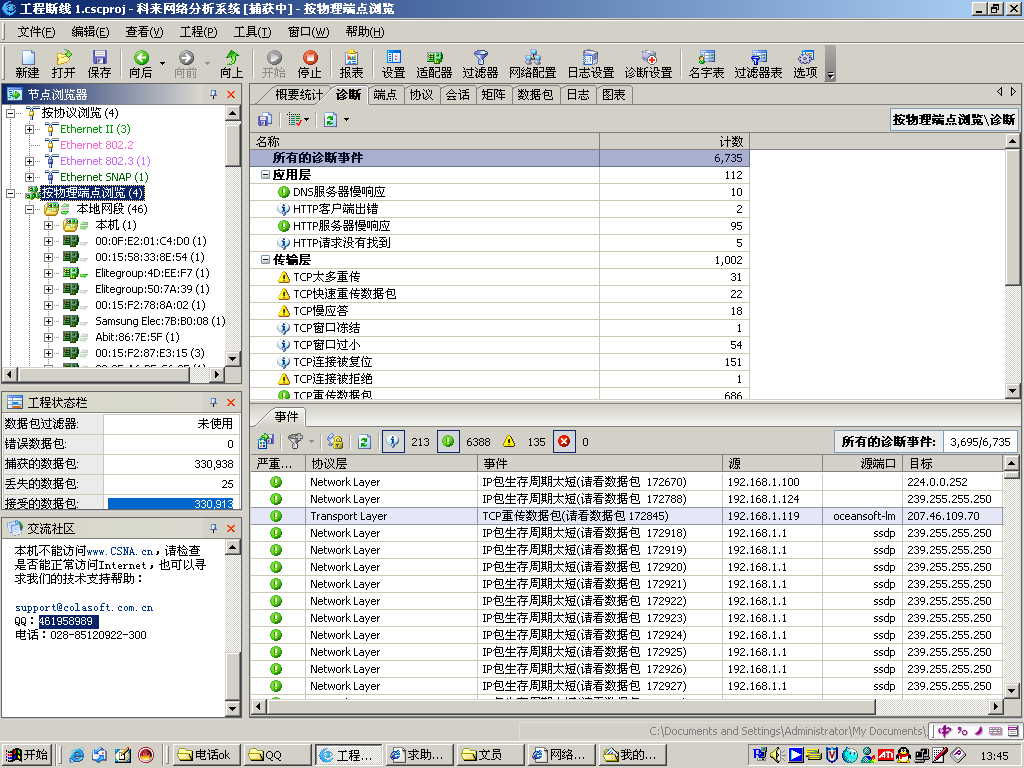Click the 报表 (Report) toolbar icon
The width and height of the screenshot is (1024, 768).
point(351,63)
